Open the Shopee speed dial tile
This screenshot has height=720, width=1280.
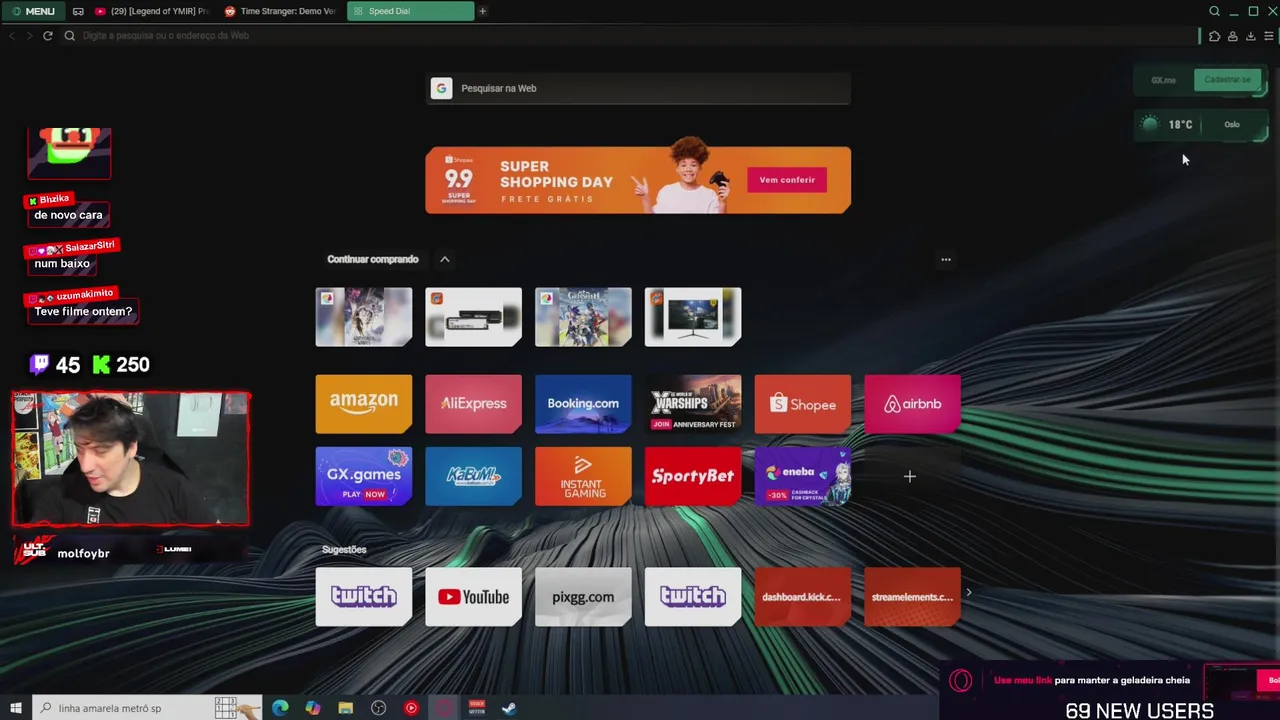803,404
